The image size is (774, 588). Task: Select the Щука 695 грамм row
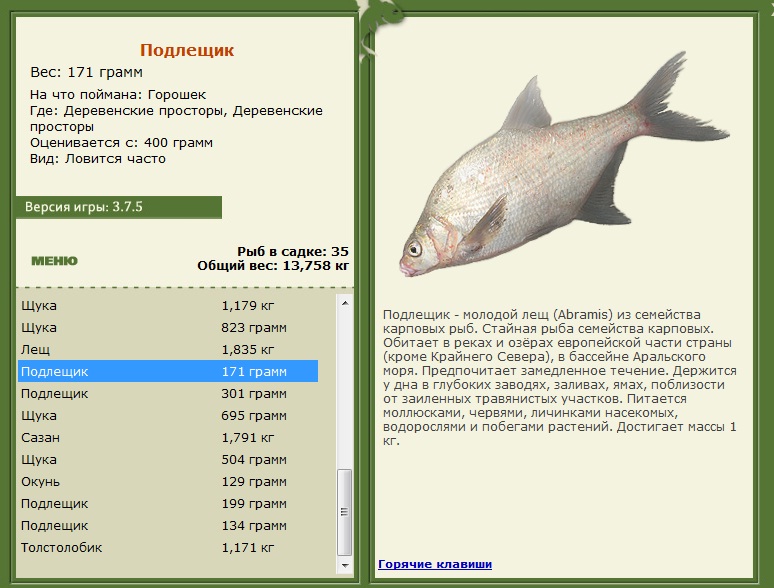click(168, 416)
